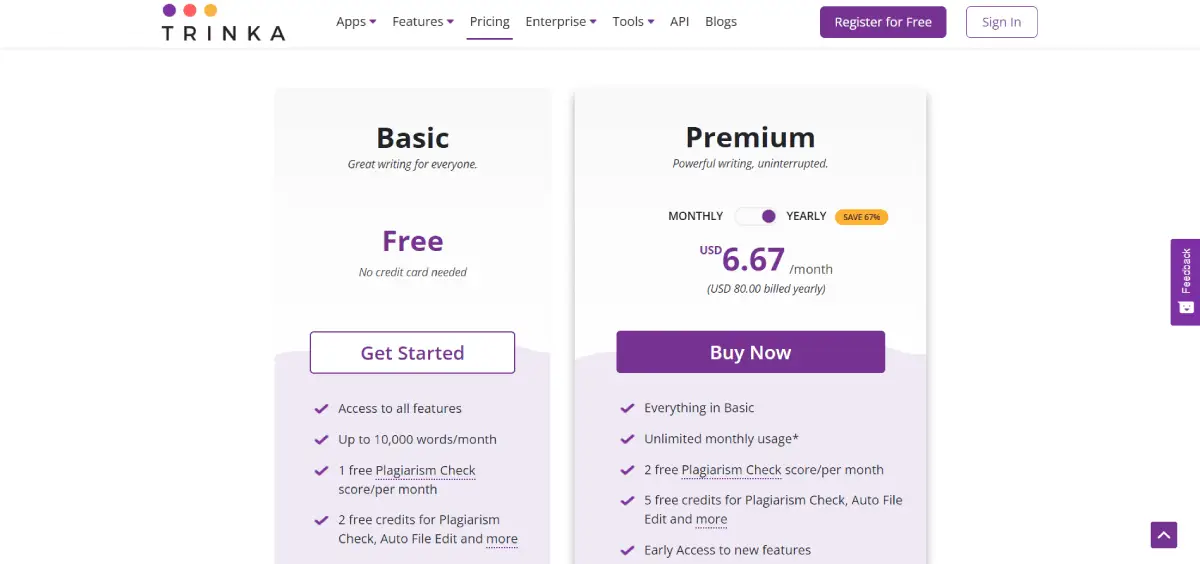Expand the Apps dropdown menu

click(x=356, y=22)
